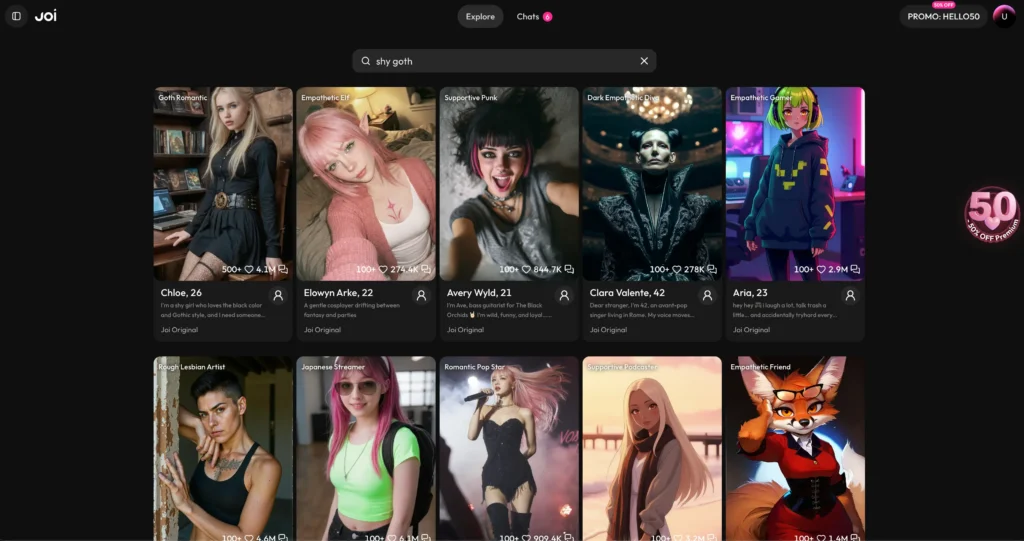Click the Joi Original label under Chloe

[x=179, y=330]
